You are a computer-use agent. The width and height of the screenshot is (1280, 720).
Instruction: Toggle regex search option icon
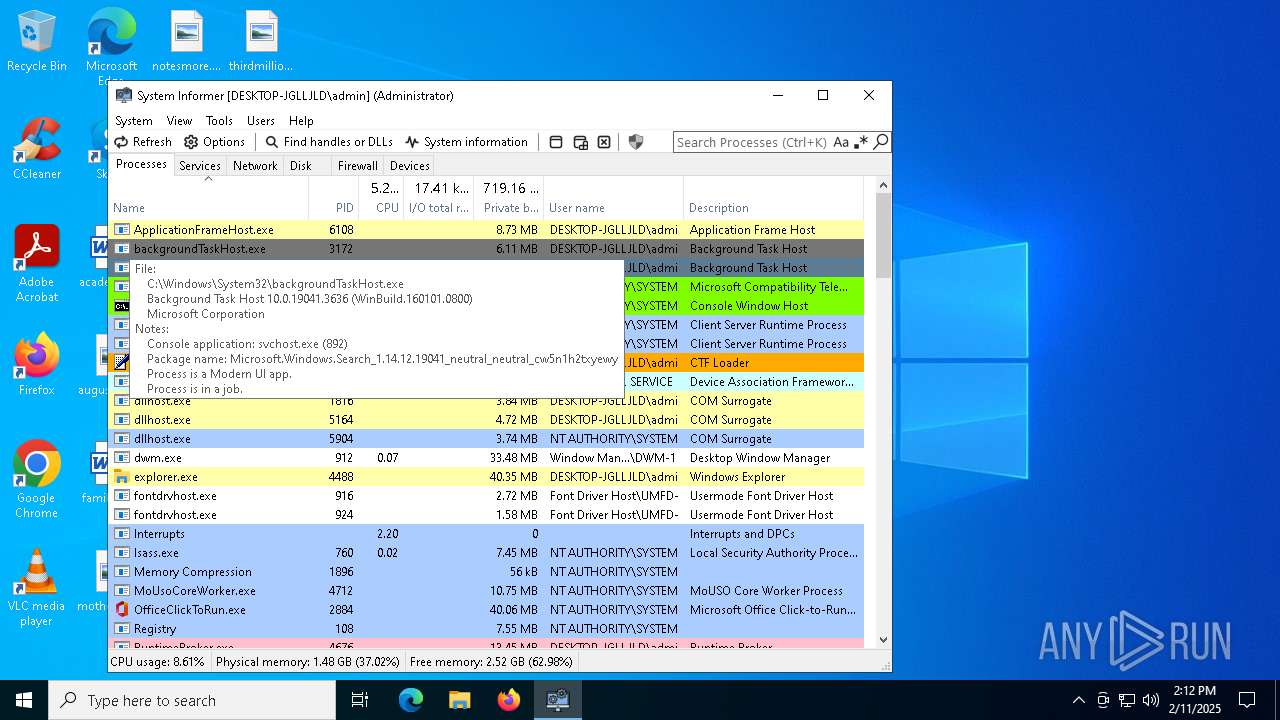coord(861,142)
